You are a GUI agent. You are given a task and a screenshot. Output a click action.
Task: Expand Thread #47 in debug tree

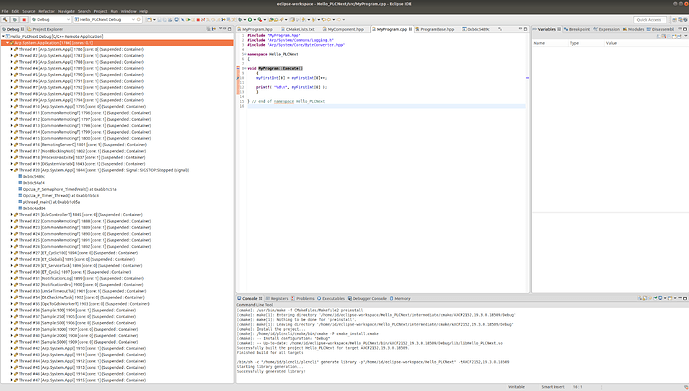tap(12, 380)
